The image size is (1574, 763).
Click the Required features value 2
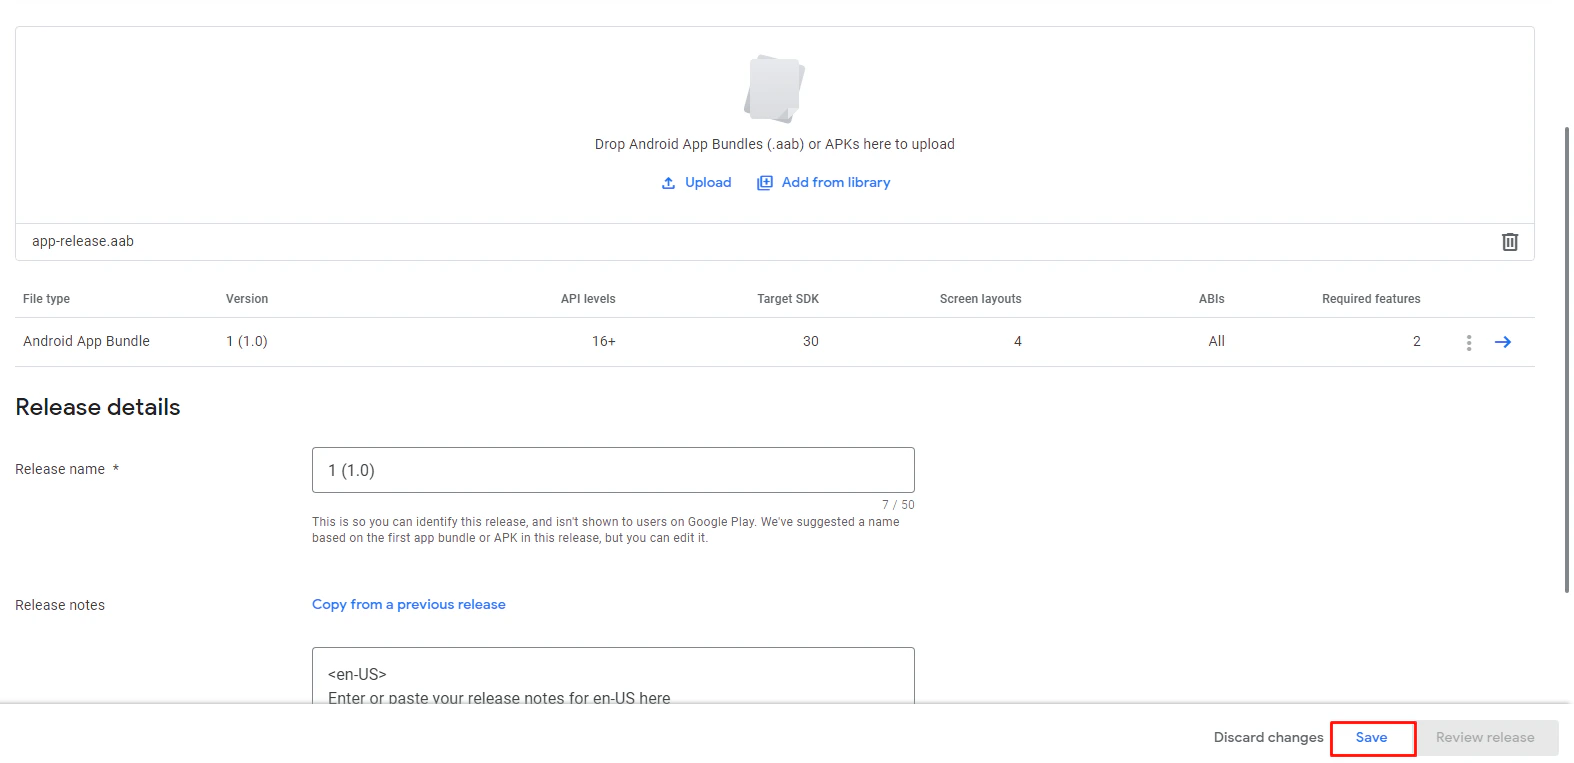coord(1417,341)
